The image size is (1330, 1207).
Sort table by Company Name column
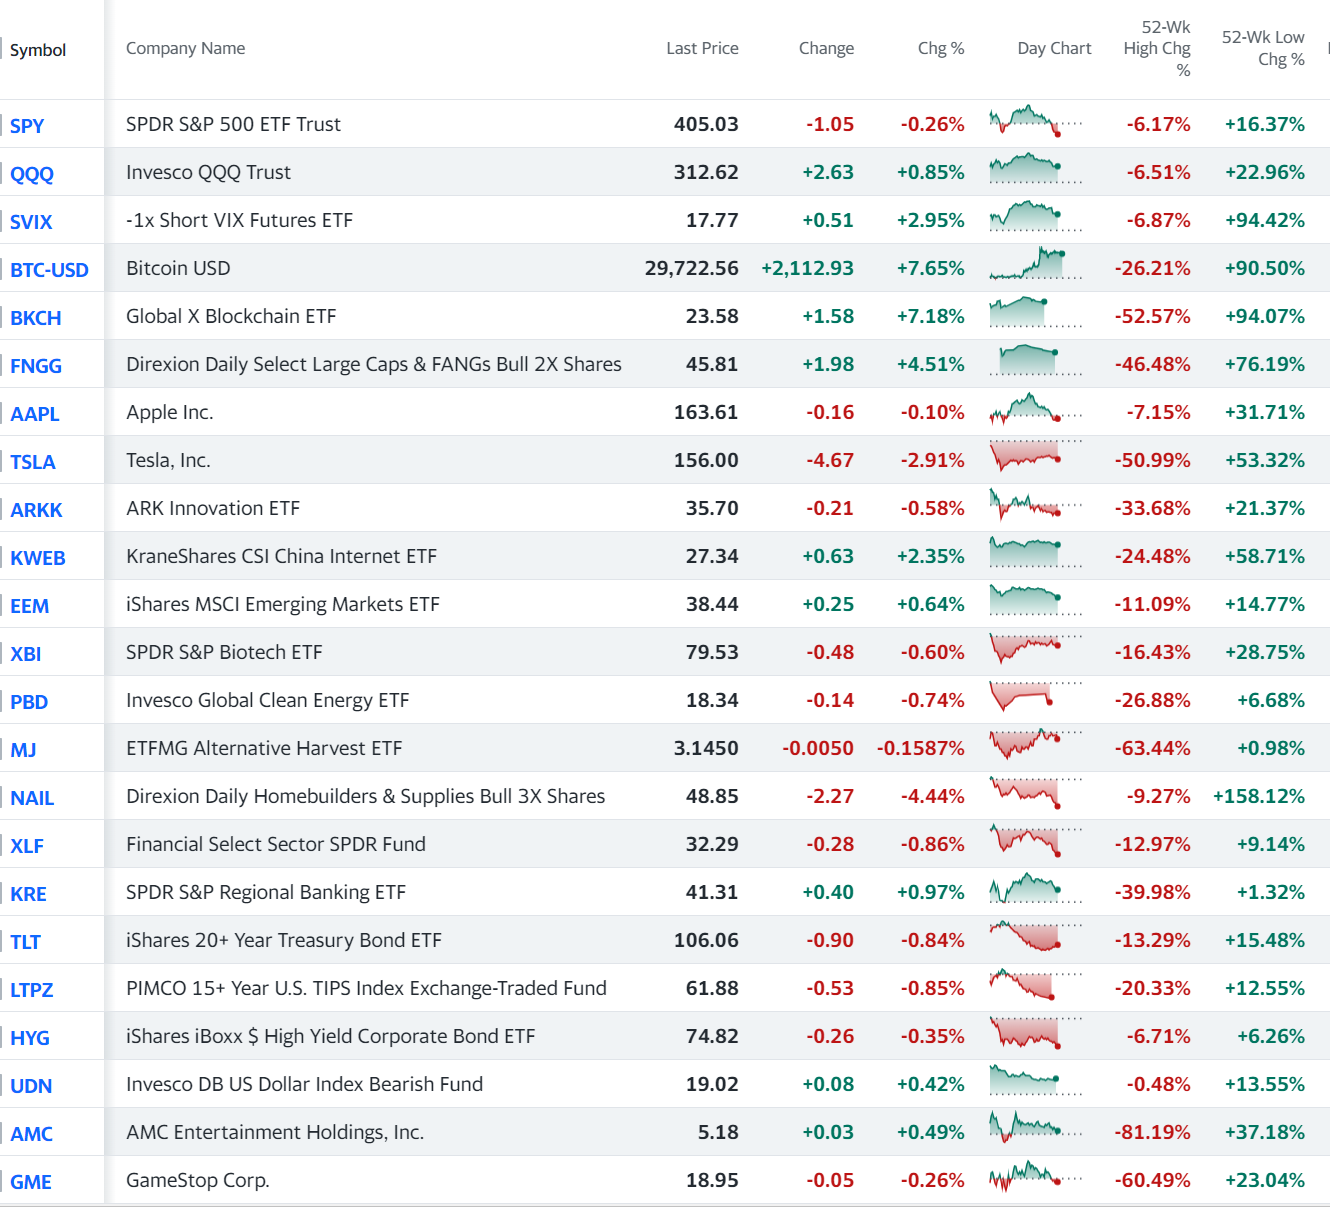coord(185,48)
